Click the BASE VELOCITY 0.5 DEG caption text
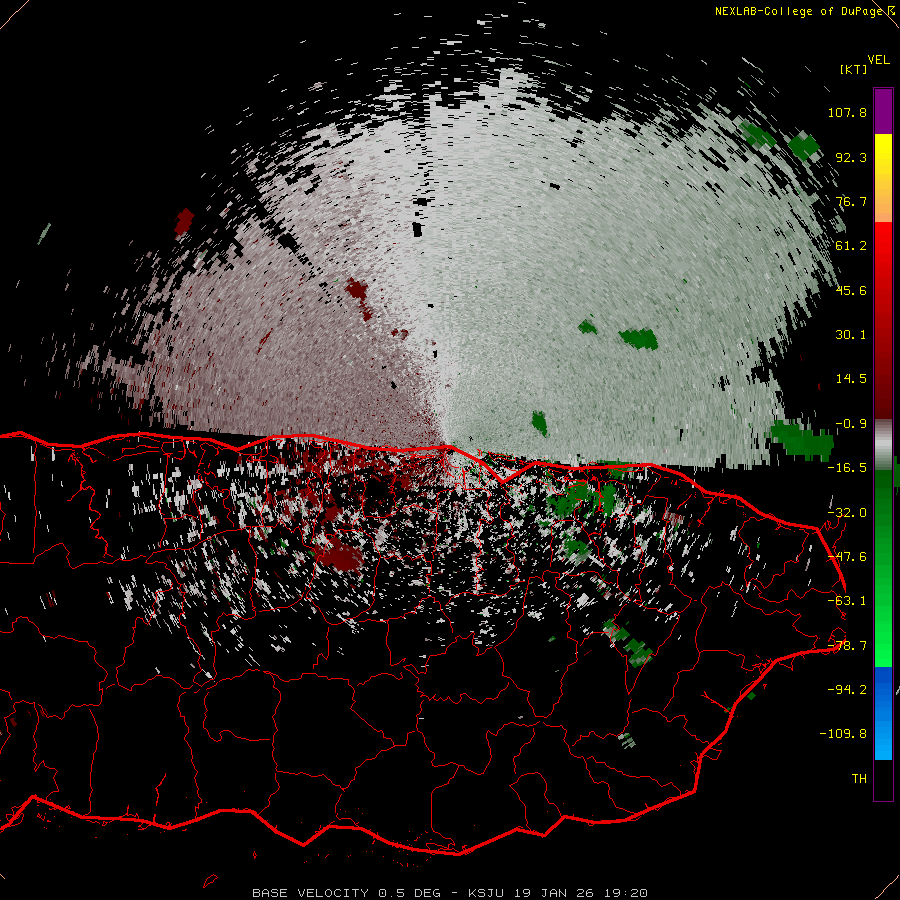The height and width of the screenshot is (900, 900). coord(347,893)
